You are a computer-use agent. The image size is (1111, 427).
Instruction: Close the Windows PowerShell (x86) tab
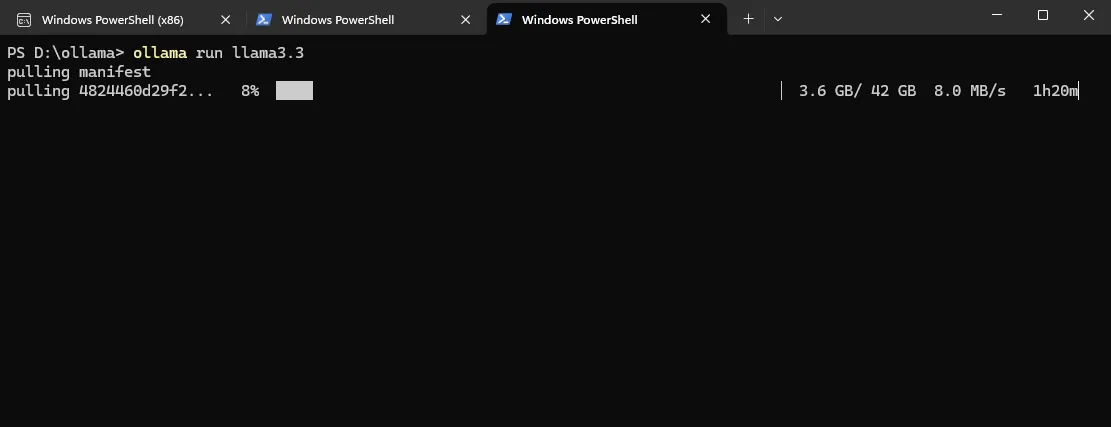(225, 20)
